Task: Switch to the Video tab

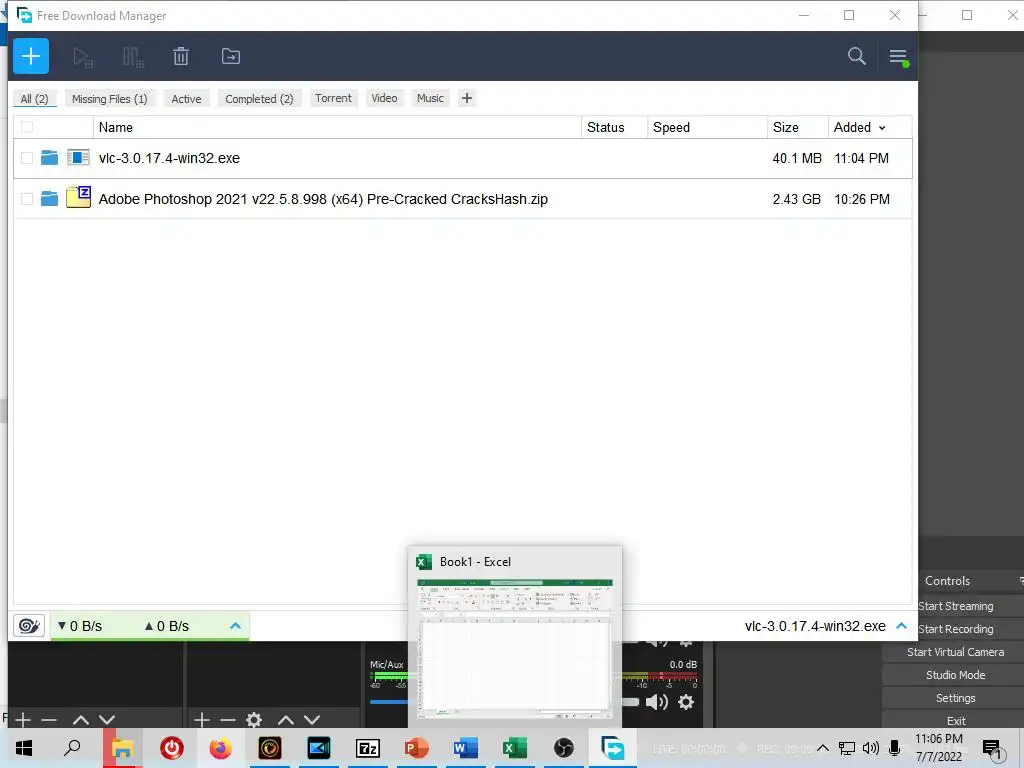Action: (384, 98)
